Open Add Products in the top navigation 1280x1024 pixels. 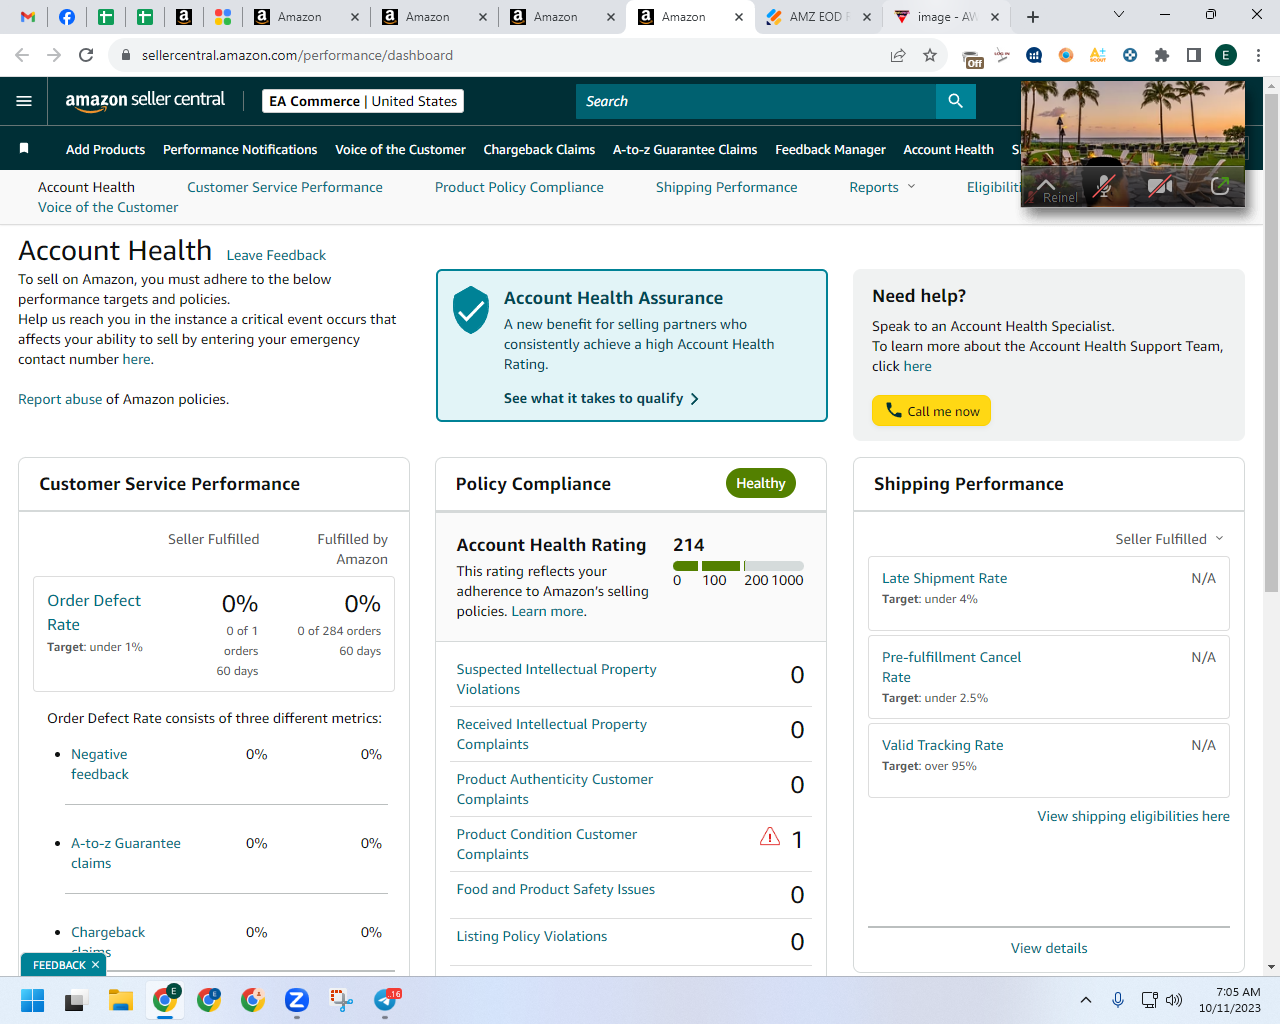105,149
